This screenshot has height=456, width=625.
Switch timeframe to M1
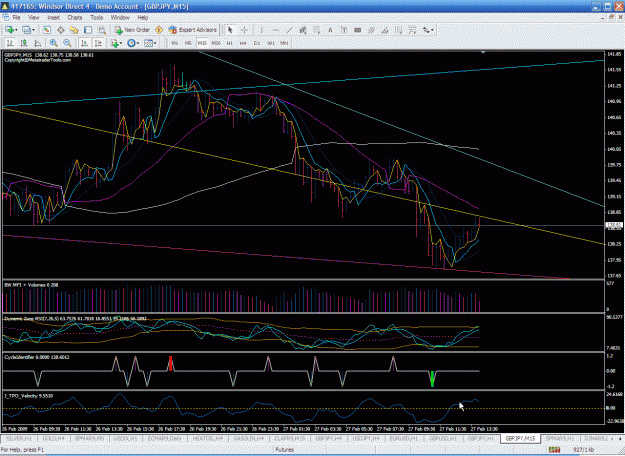point(175,43)
